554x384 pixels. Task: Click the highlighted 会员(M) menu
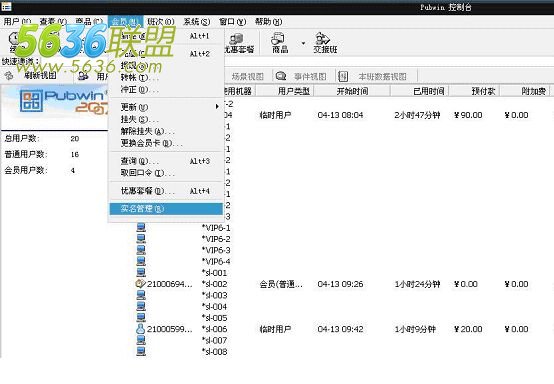[125, 22]
